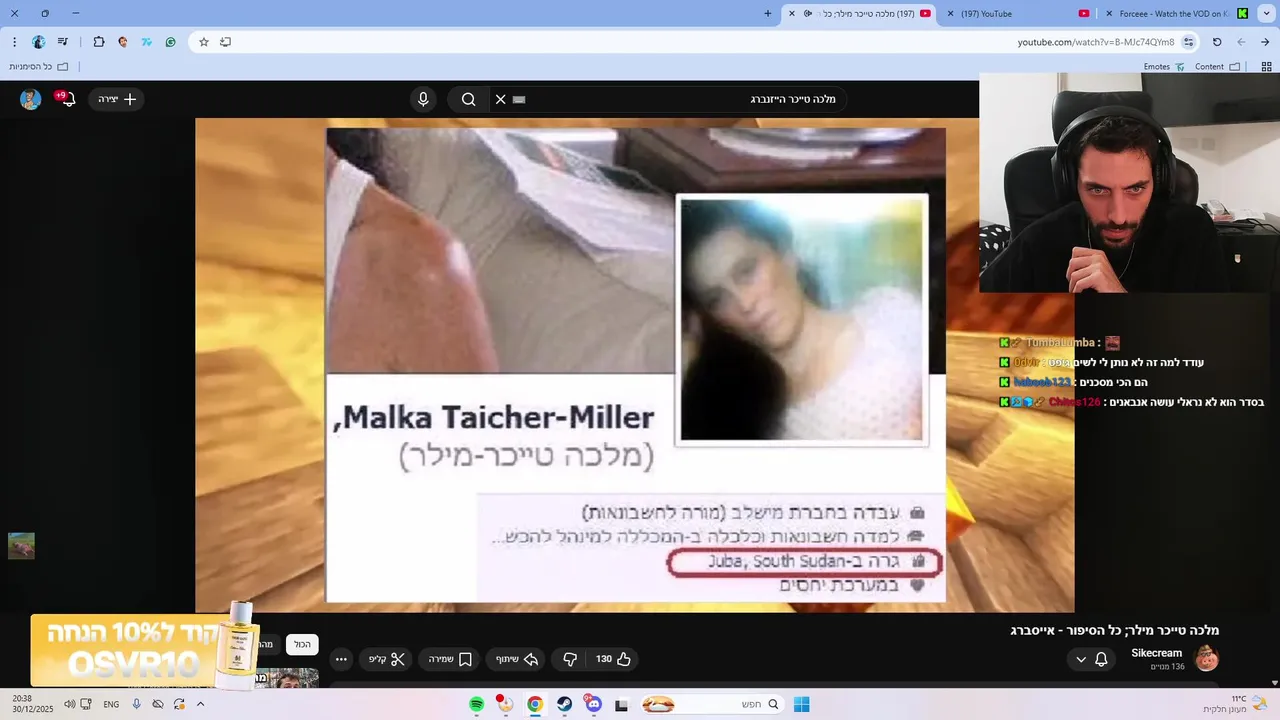Click the שיתוף share button
1280x720 pixels.
pyautogui.click(x=517, y=659)
